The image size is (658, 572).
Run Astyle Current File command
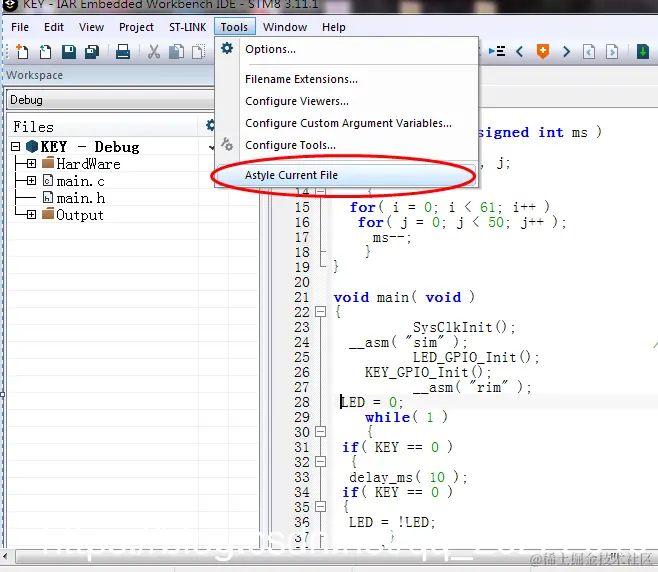[347, 175]
